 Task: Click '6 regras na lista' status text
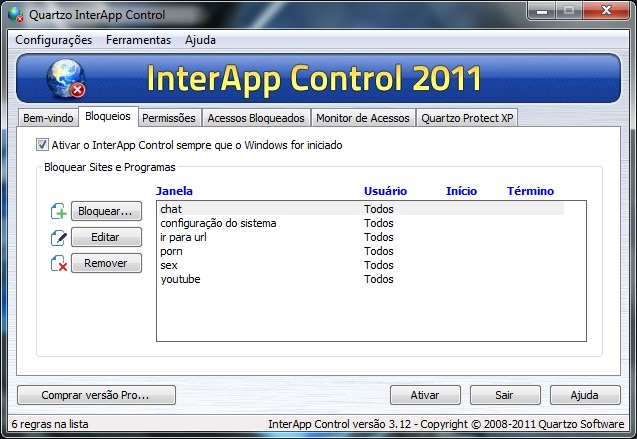(x=50, y=424)
